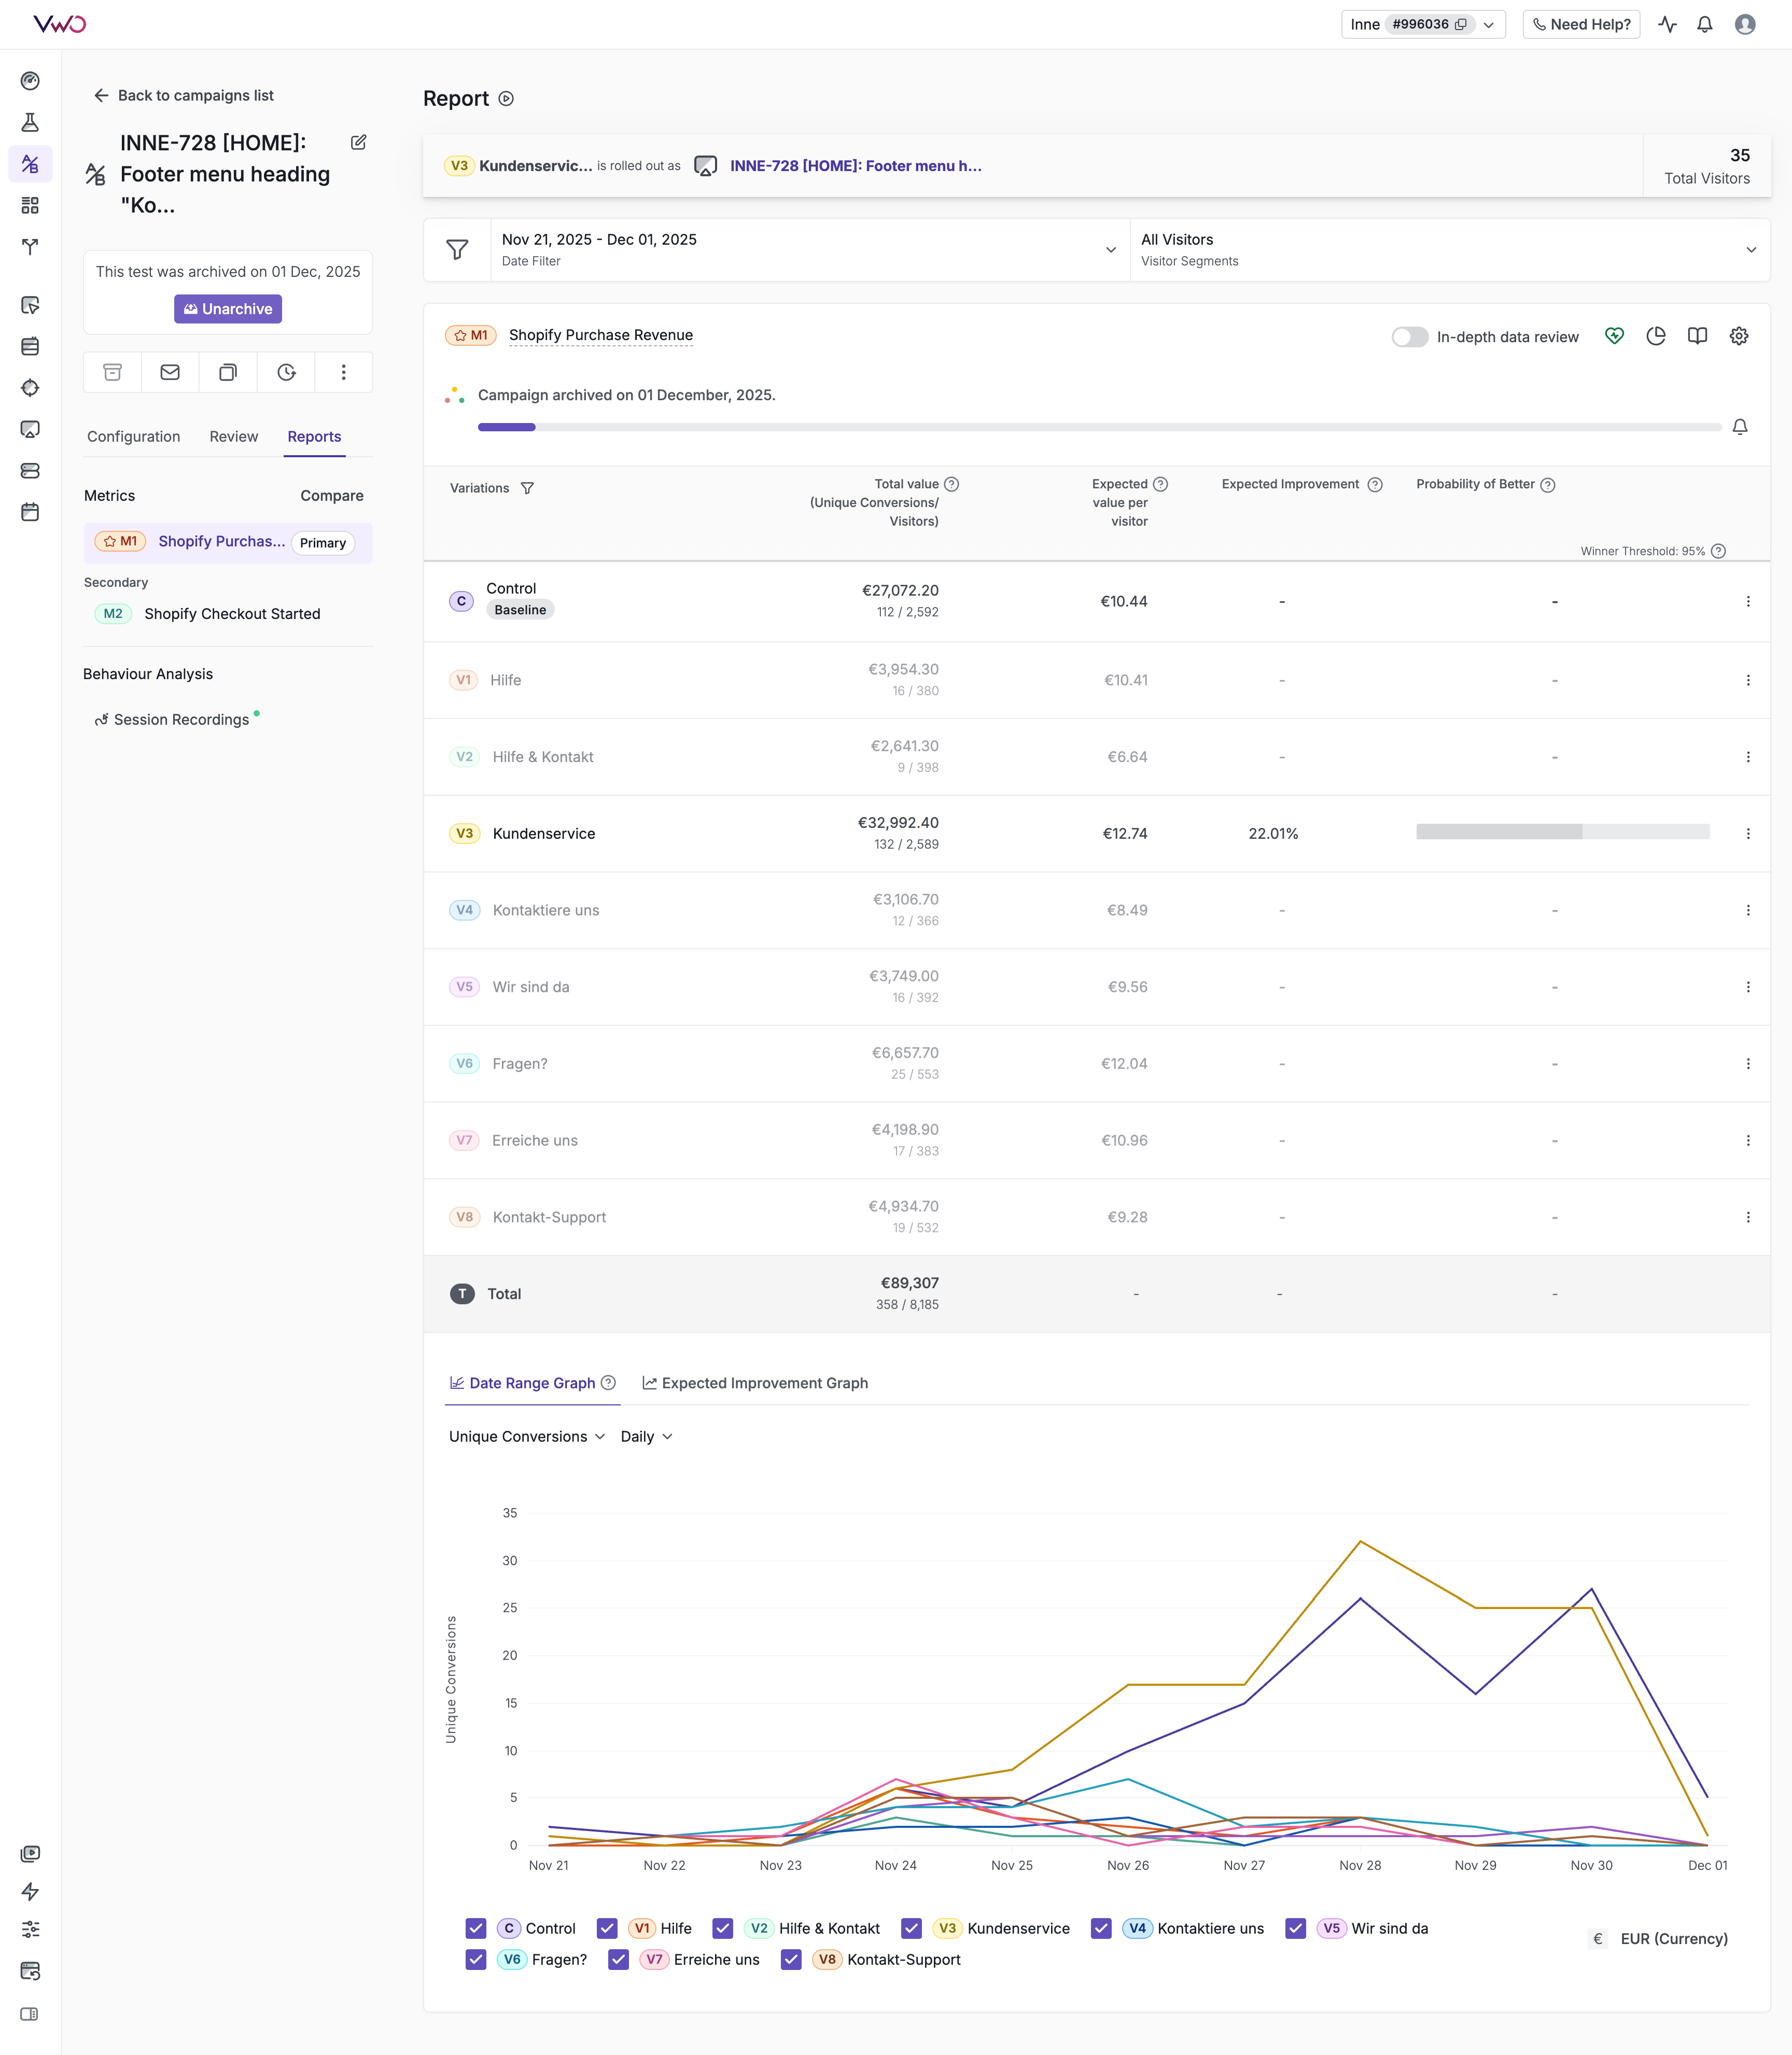Open the Daily interval dropdown

coord(646,1436)
